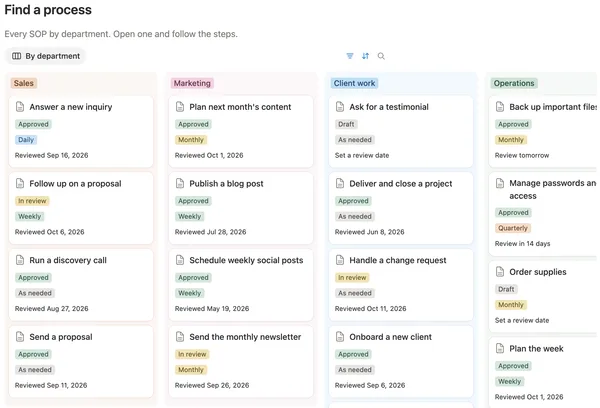Open the Ask for a testimonial title
The height and width of the screenshot is (408, 600).
coord(389,107)
